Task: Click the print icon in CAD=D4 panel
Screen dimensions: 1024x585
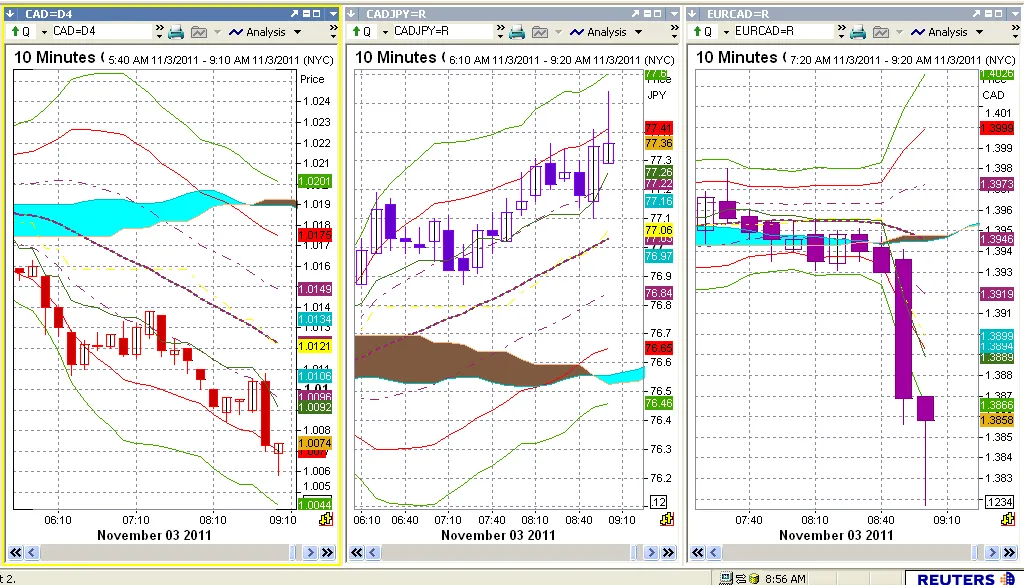Action: pyautogui.click(x=176, y=32)
